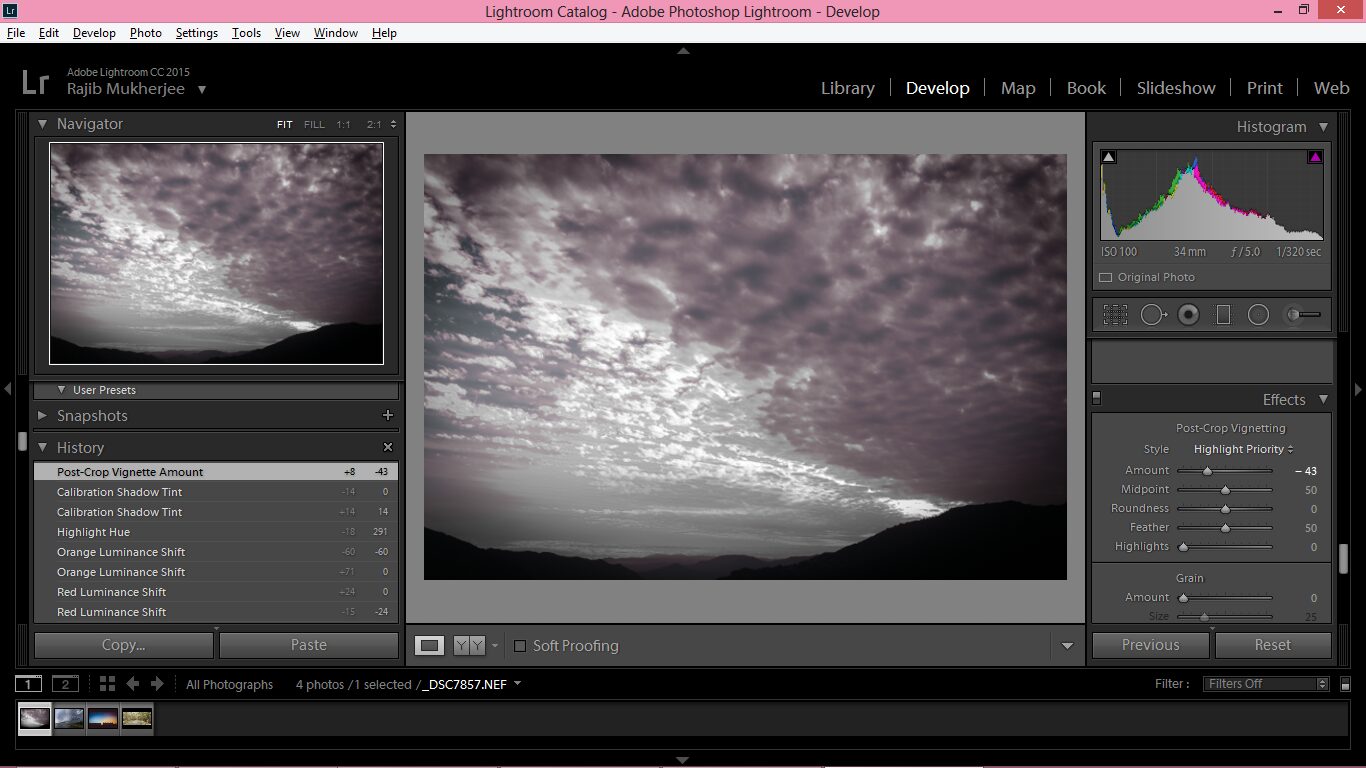This screenshot has width=1366, height=768.
Task: Switch to the Slideshow module
Action: coord(1176,88)
